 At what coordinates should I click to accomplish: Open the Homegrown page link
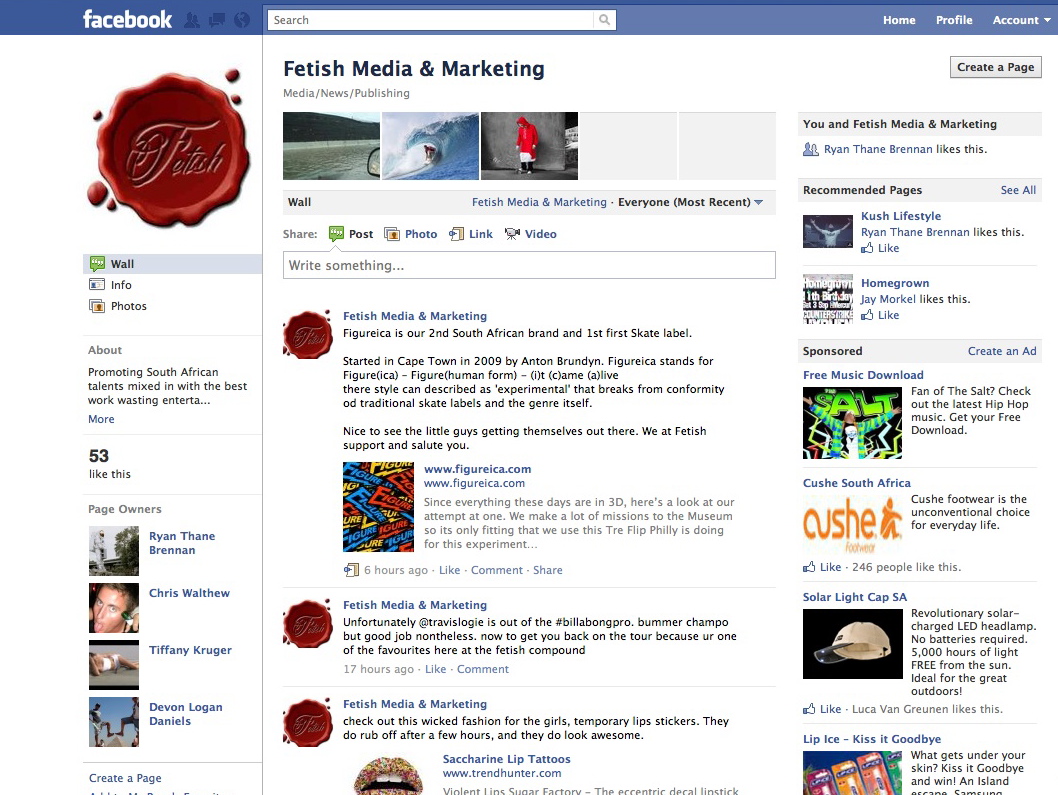tap(895, 283)
